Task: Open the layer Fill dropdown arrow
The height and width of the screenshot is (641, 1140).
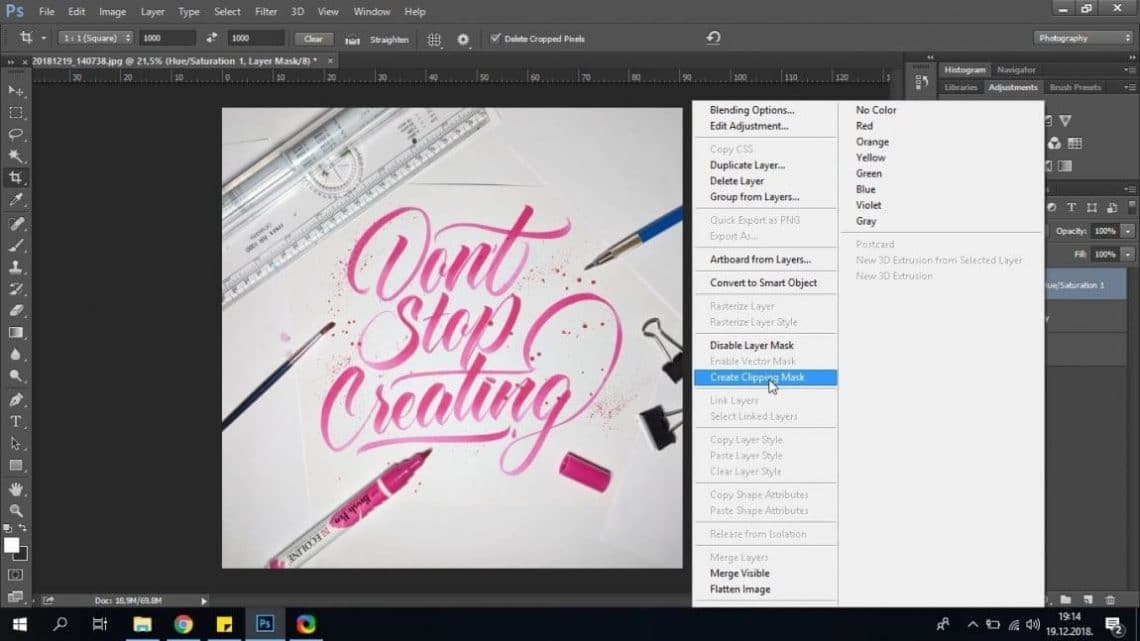Action: [x=1128, y=254]
